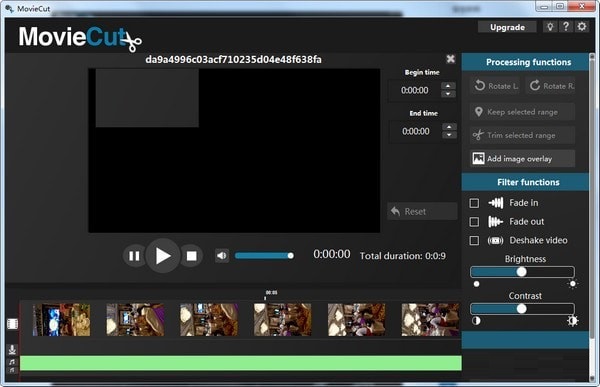Click Trim selected range
This screenshot has width=600, height=387.
(522, 135)
